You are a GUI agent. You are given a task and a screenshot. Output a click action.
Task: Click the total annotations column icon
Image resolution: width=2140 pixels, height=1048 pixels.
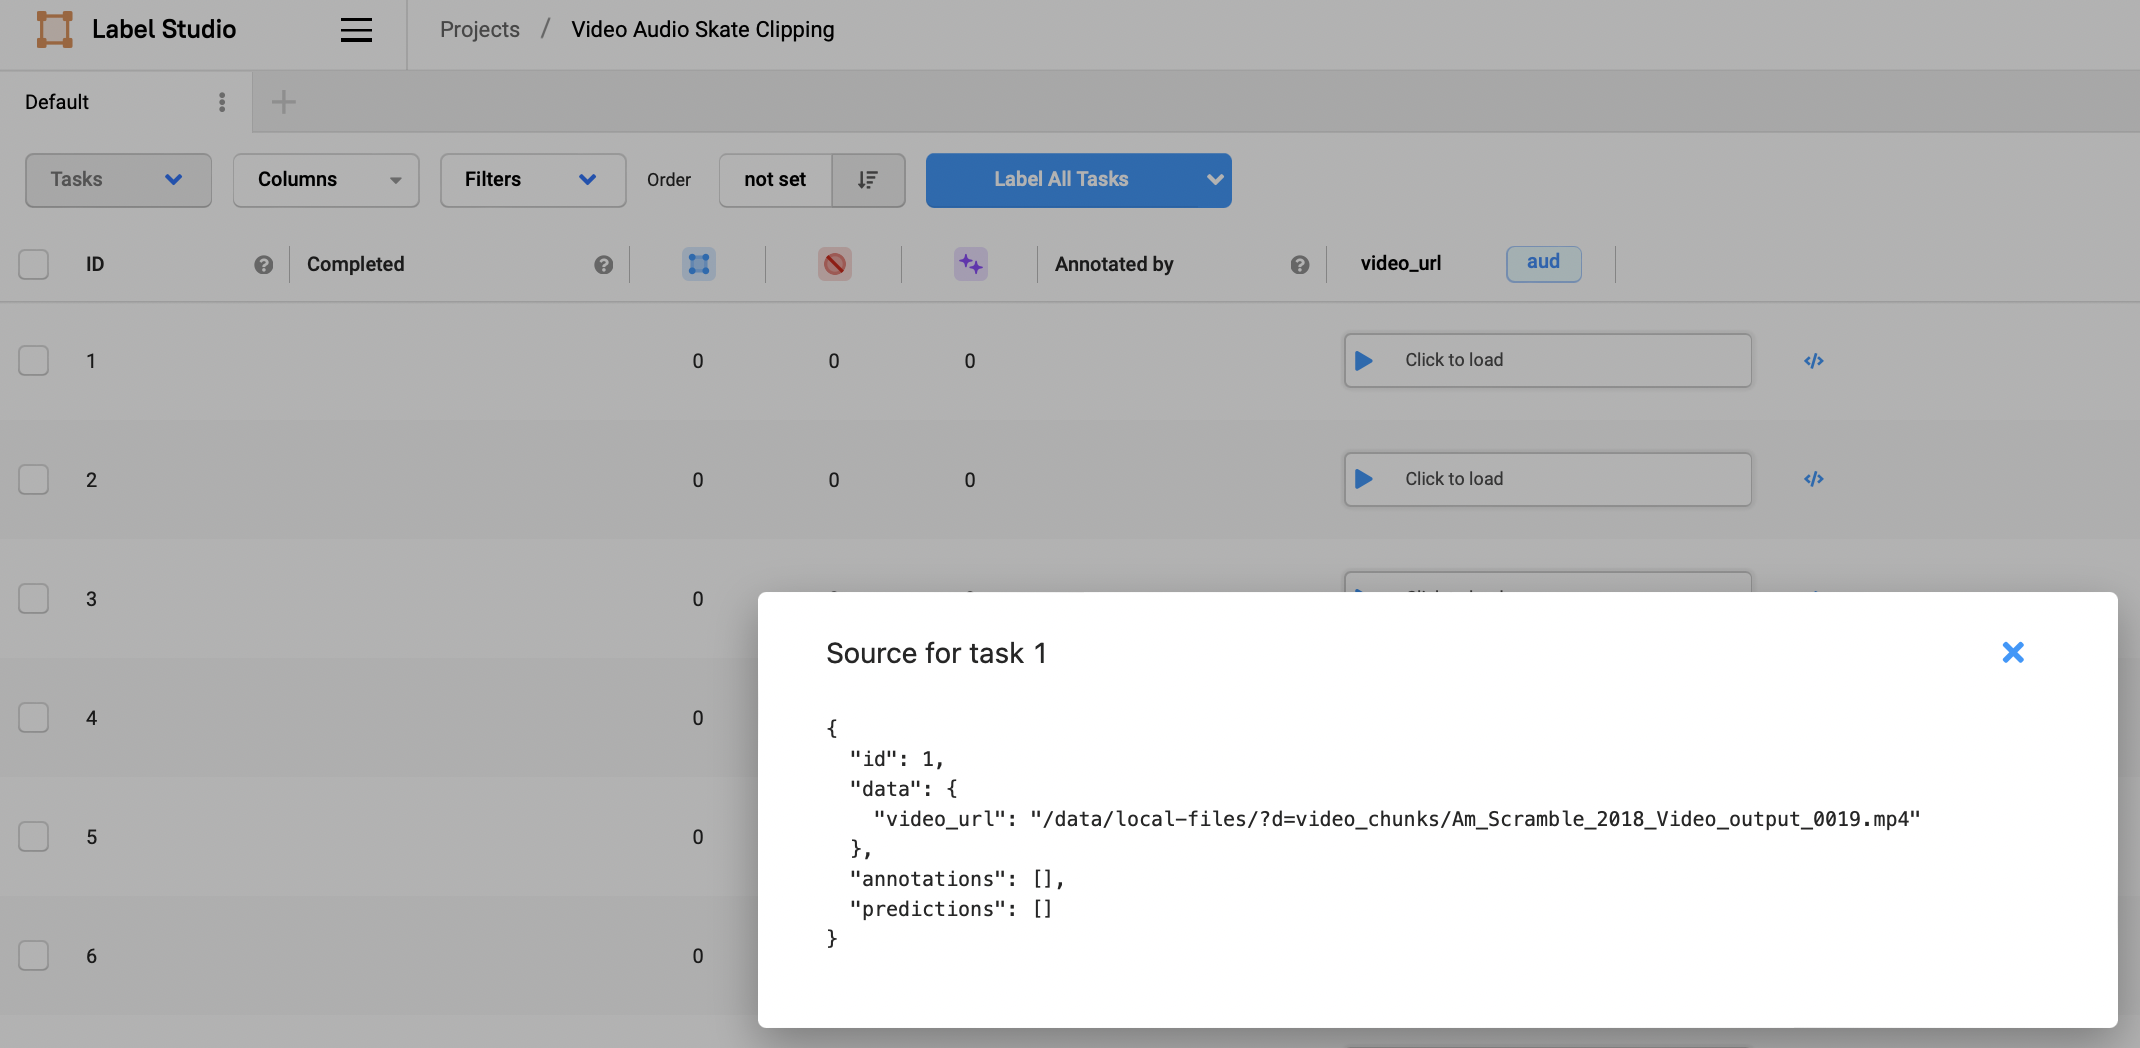coord(699,264)
